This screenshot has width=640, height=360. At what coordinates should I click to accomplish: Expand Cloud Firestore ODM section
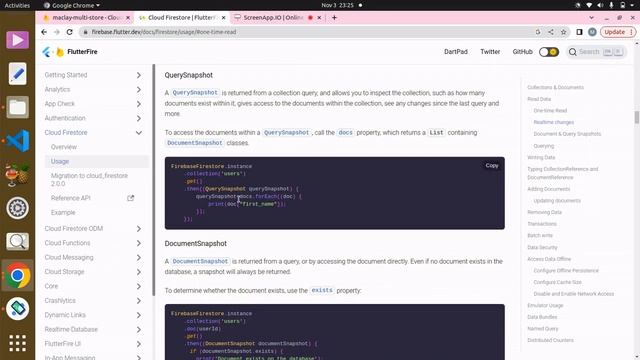click(139, 229)
